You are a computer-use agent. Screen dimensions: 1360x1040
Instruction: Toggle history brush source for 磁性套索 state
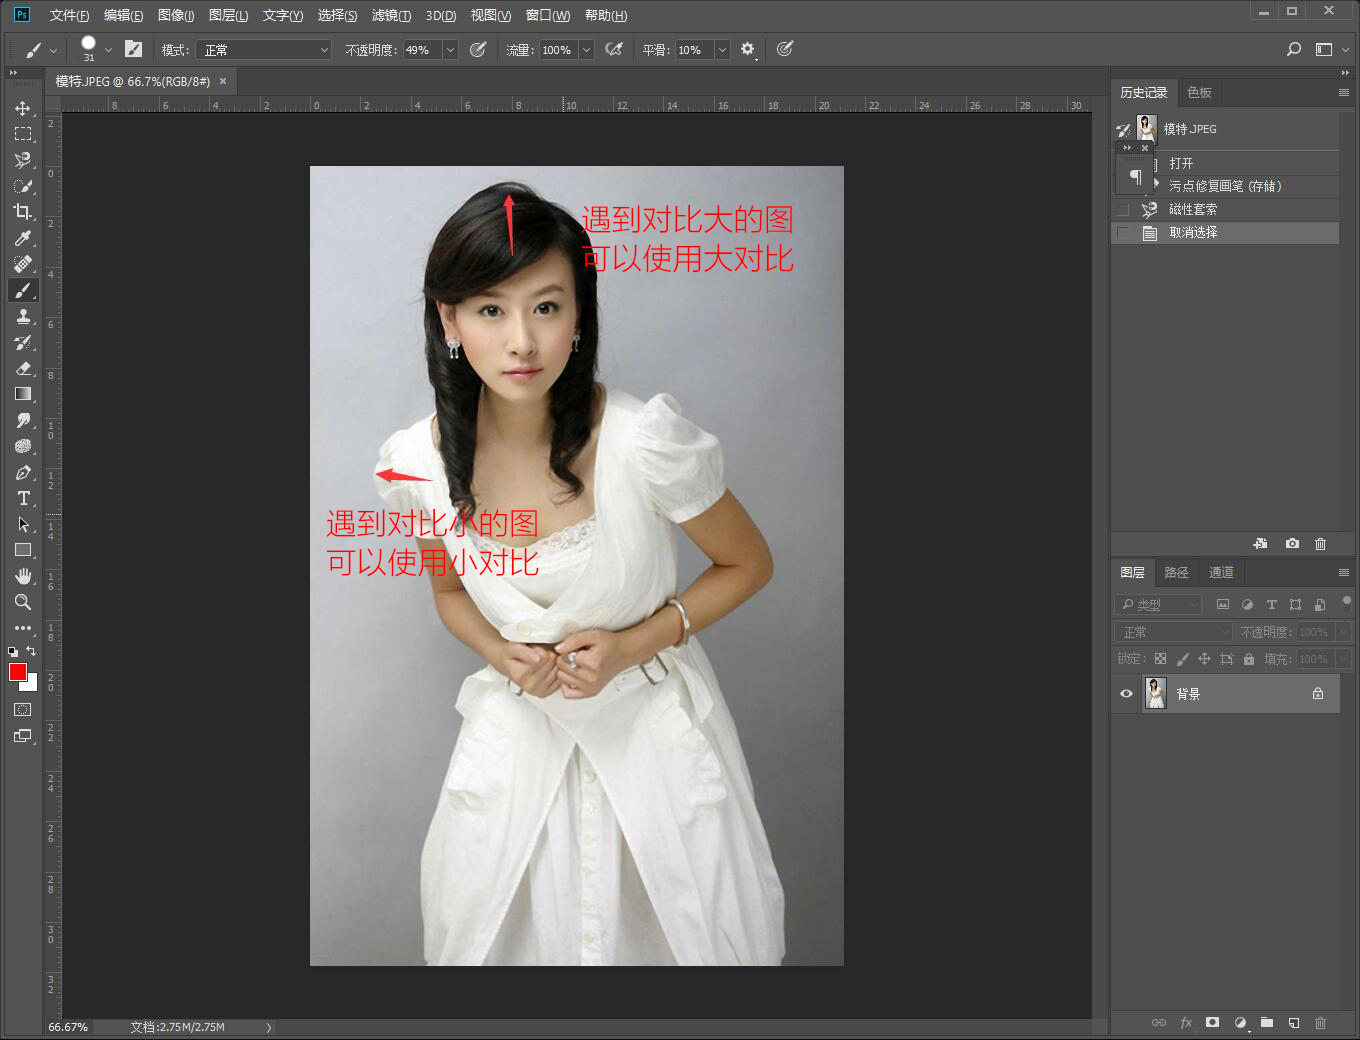pyautogui.click(x=1123, y=210)
